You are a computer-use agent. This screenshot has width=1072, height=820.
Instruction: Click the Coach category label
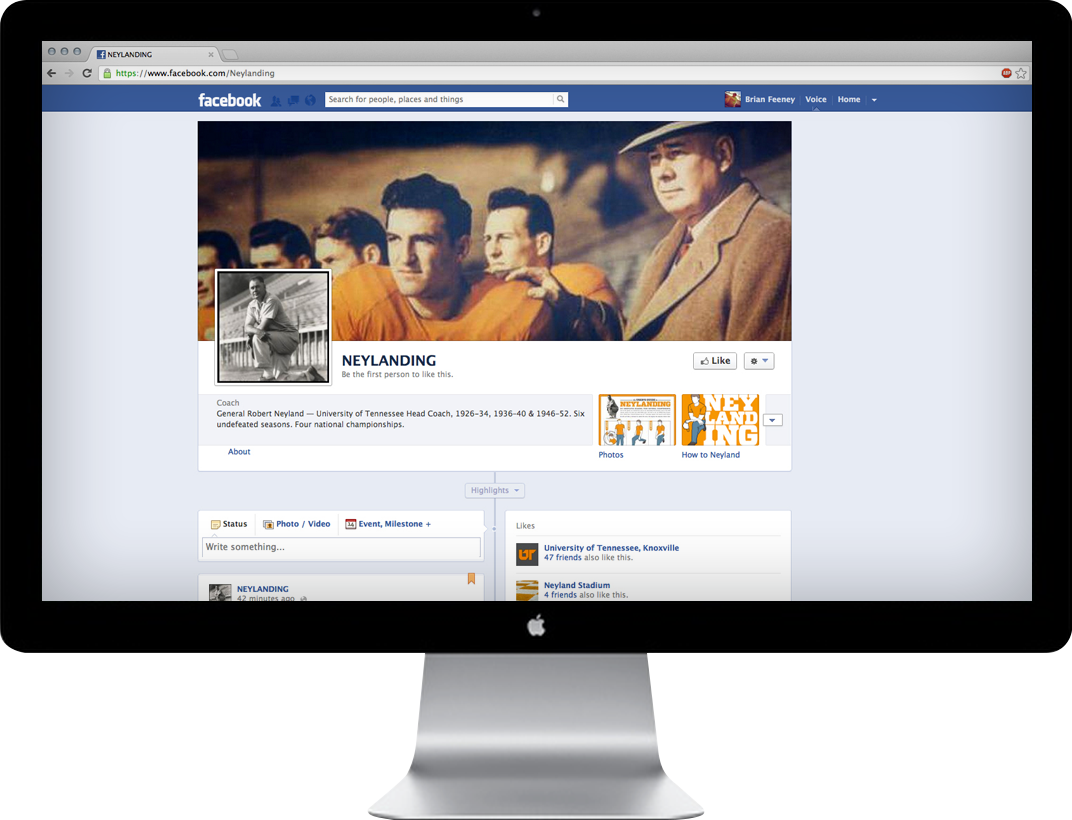click(x=228, y=403)
